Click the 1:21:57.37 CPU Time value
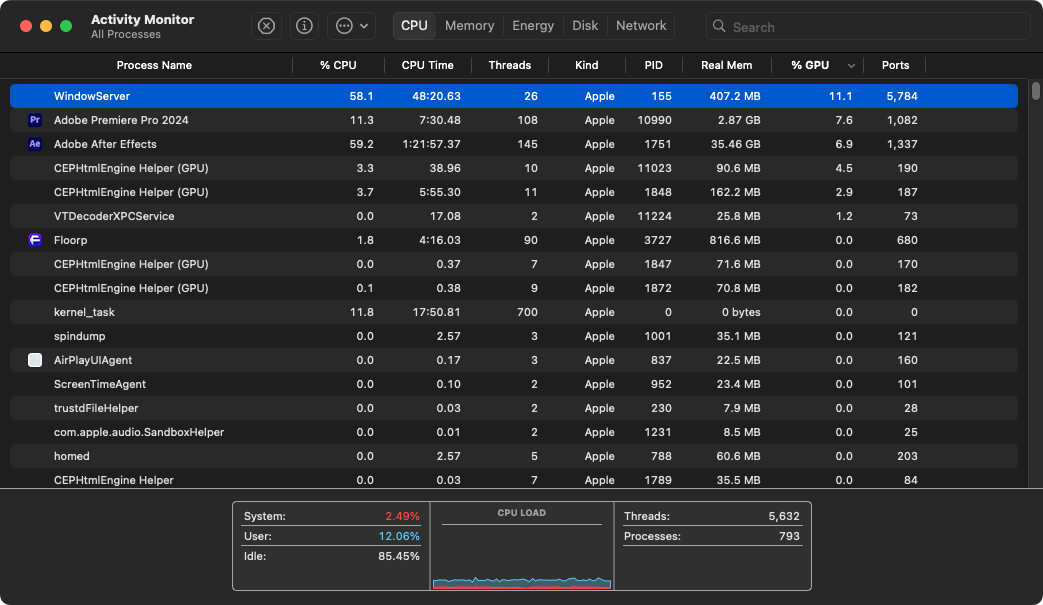The image size is (1043, 605). pyautogui.click(x=431, y=144)
